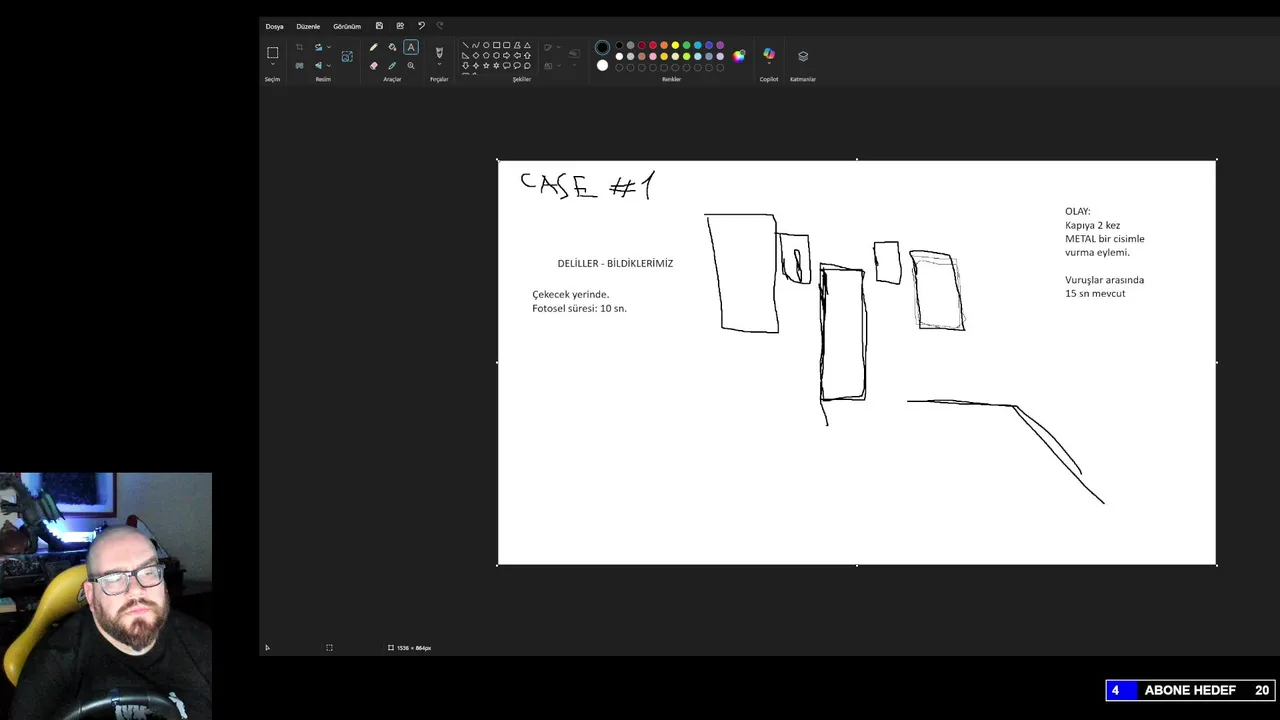1280x720 pixels.
Task: Click the crop image tool
Action: point(299,47)
